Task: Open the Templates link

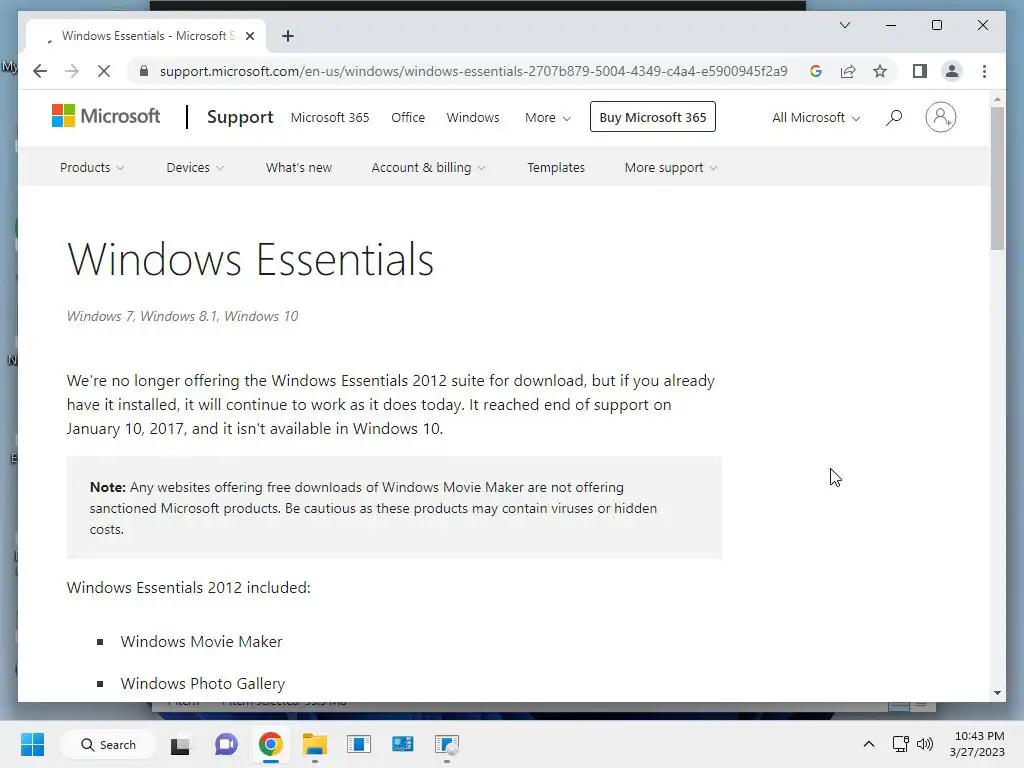Action: [x=556, y=168]
